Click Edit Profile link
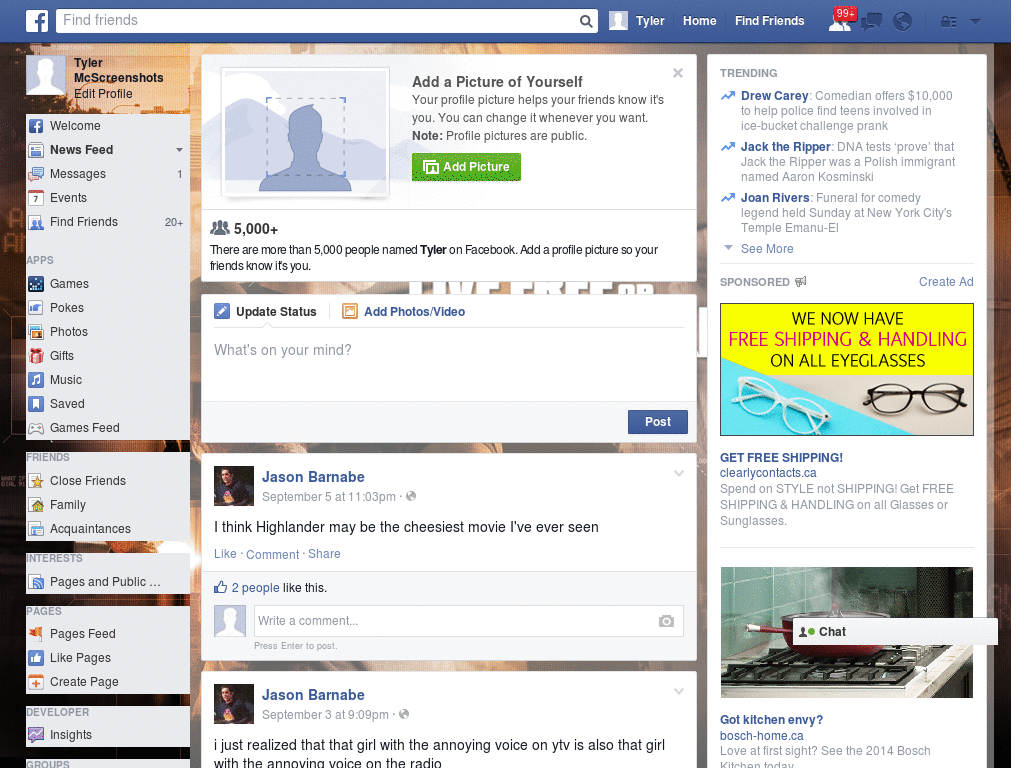 click(103, 93)
